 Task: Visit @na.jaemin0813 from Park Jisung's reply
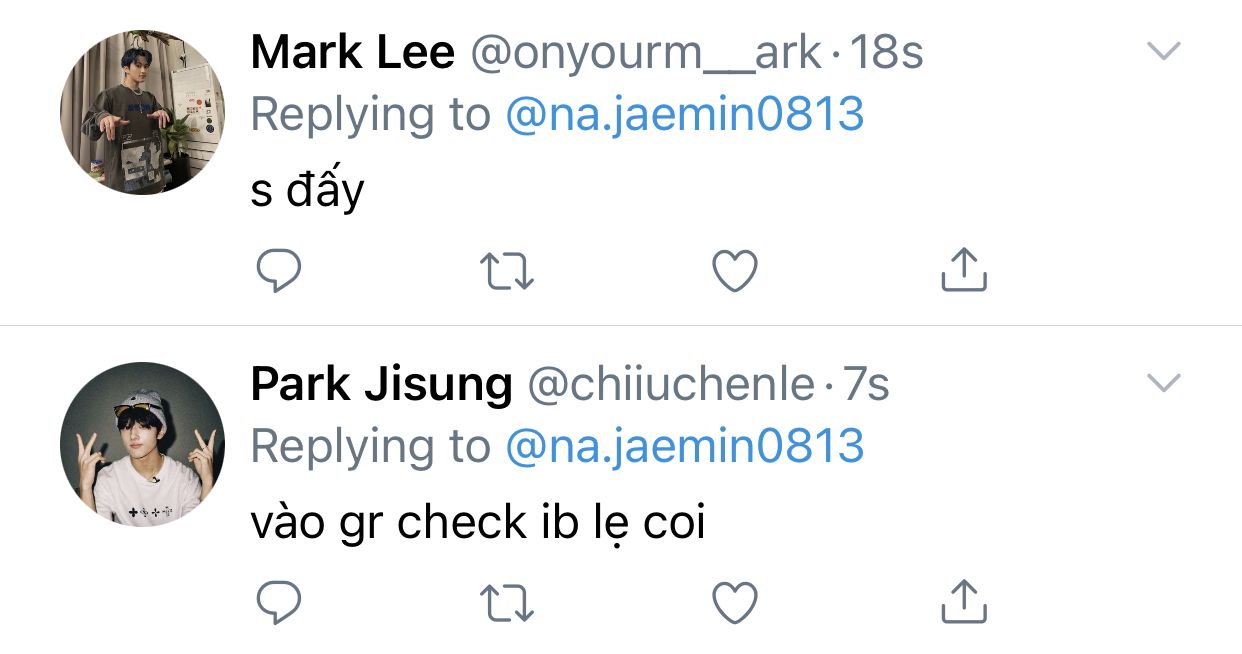[x=684, y=447]
